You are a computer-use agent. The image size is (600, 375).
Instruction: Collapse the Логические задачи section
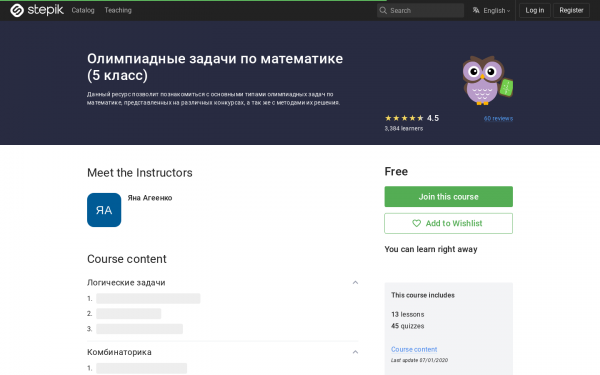pos(355,283)
